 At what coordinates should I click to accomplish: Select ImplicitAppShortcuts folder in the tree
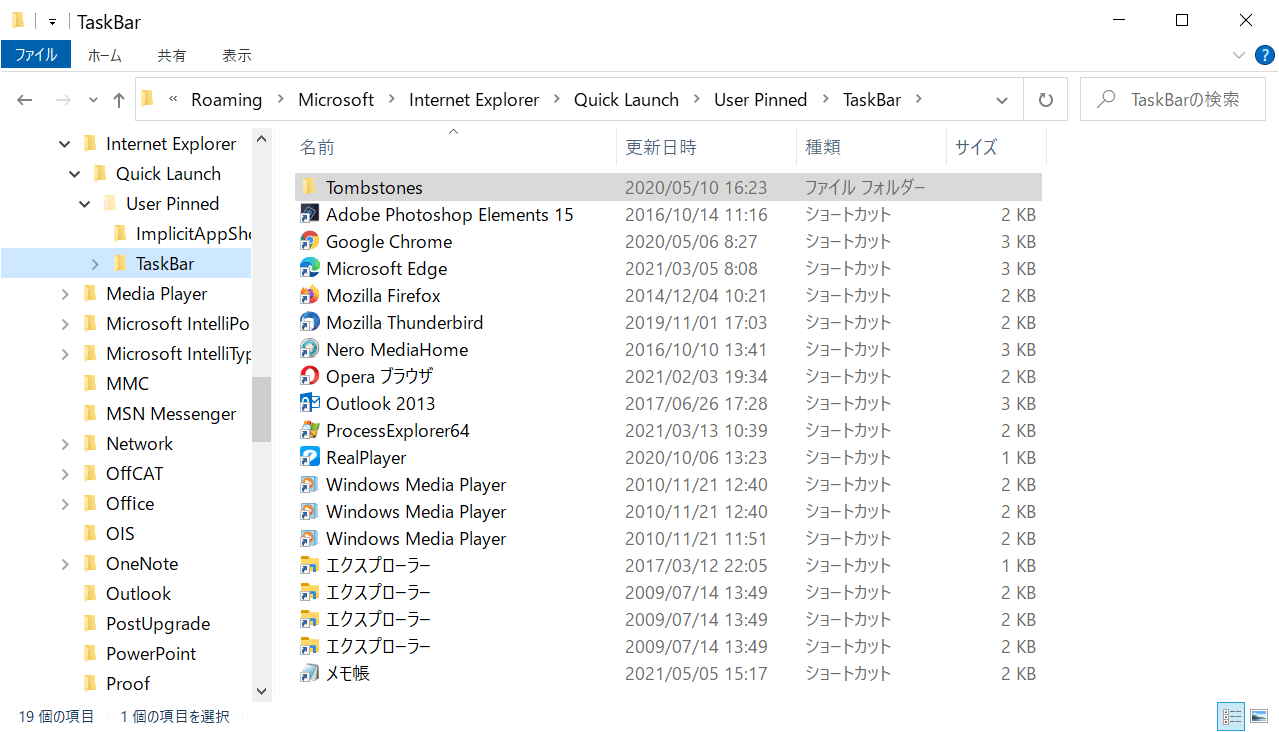[194, 234]
